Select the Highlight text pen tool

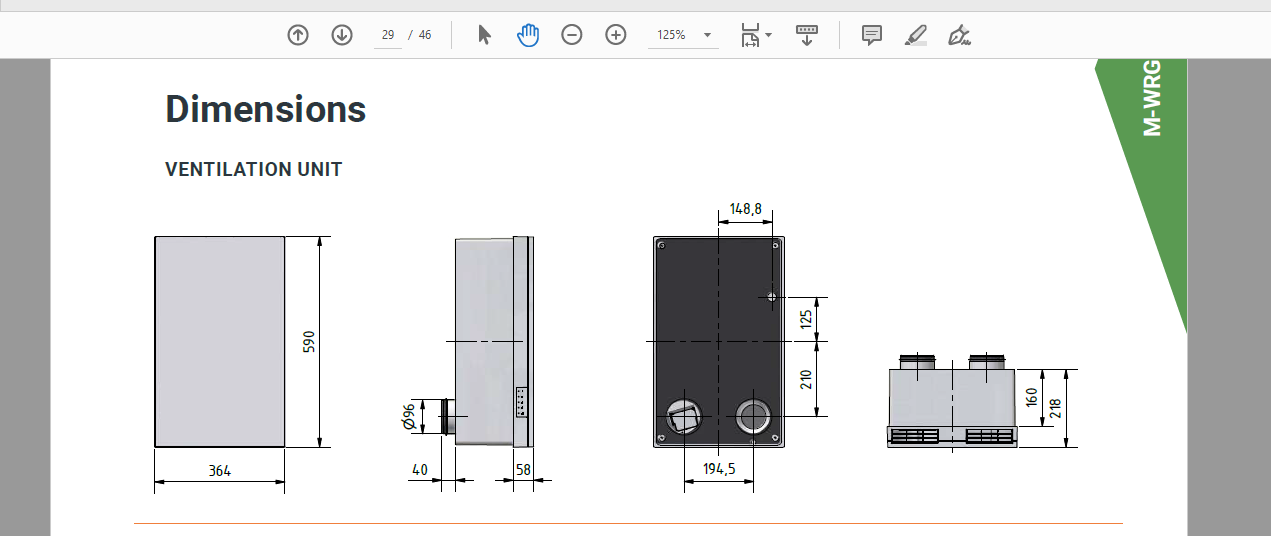tap(916, 35)
